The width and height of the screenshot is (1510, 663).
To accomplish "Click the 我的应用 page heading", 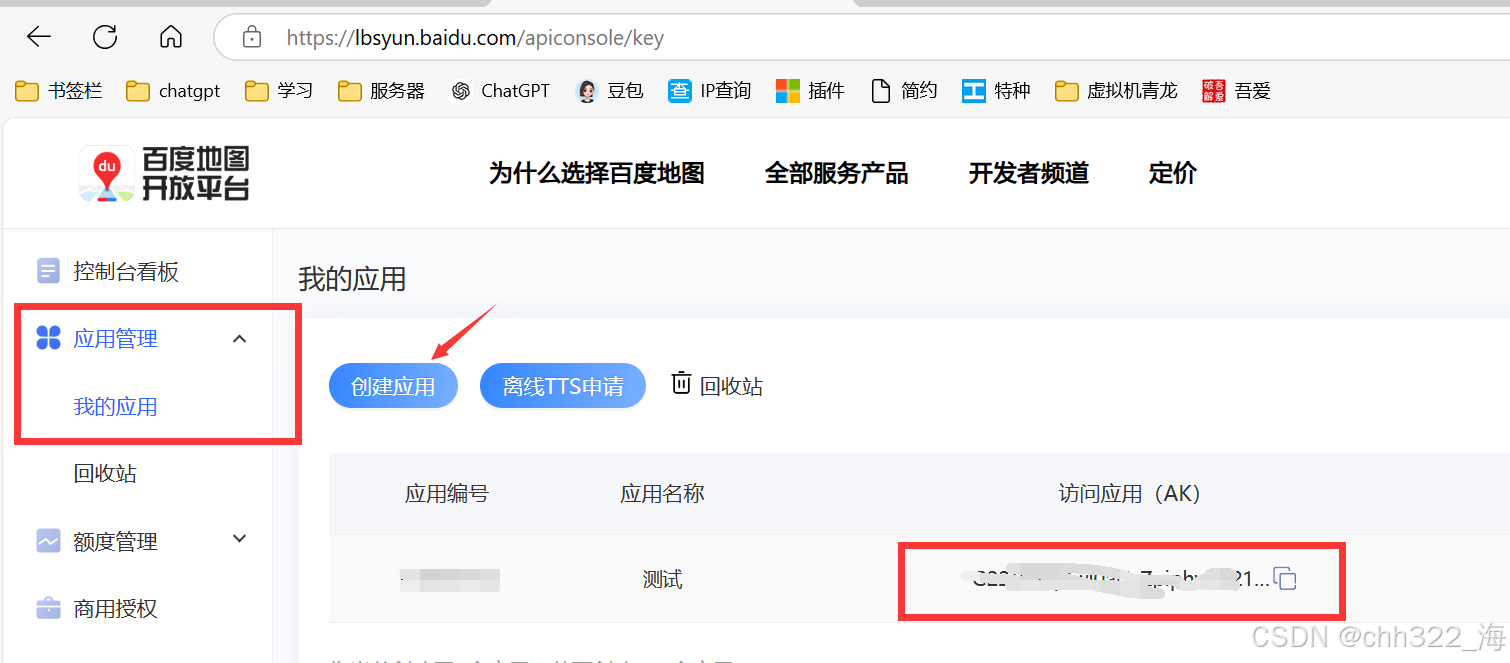I will click(x=352, y=279).
